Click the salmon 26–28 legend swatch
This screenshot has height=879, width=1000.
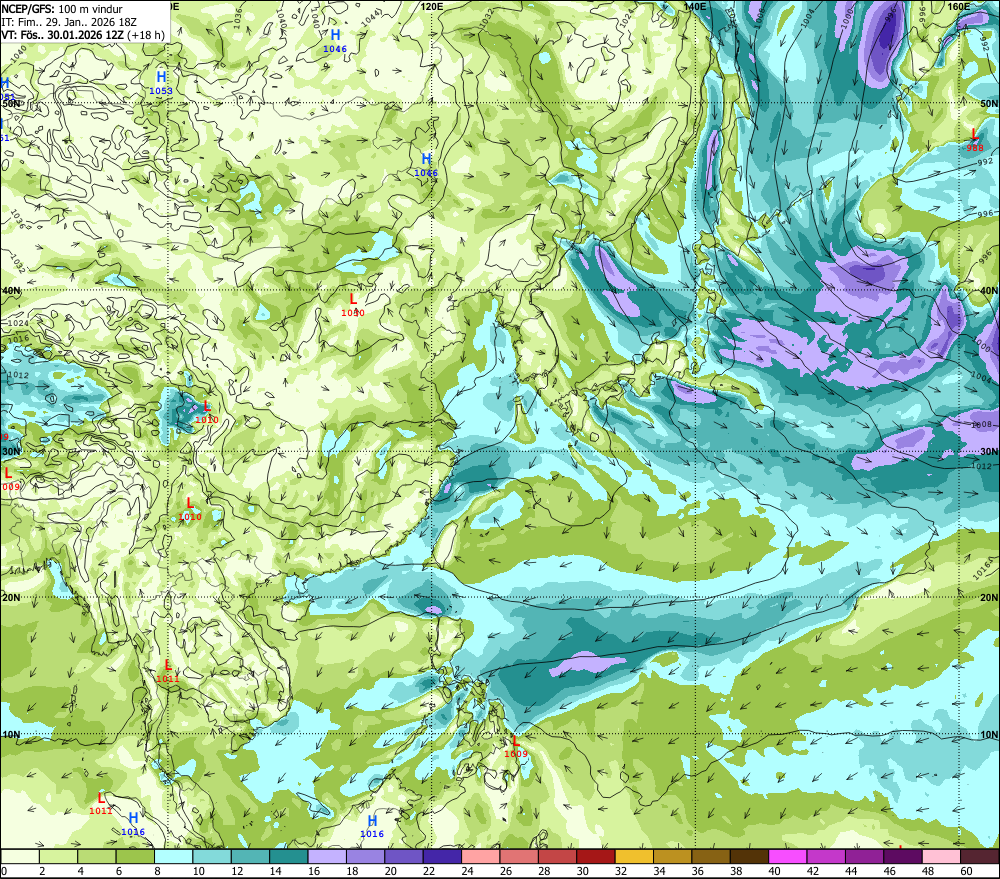tap(519, 856)
